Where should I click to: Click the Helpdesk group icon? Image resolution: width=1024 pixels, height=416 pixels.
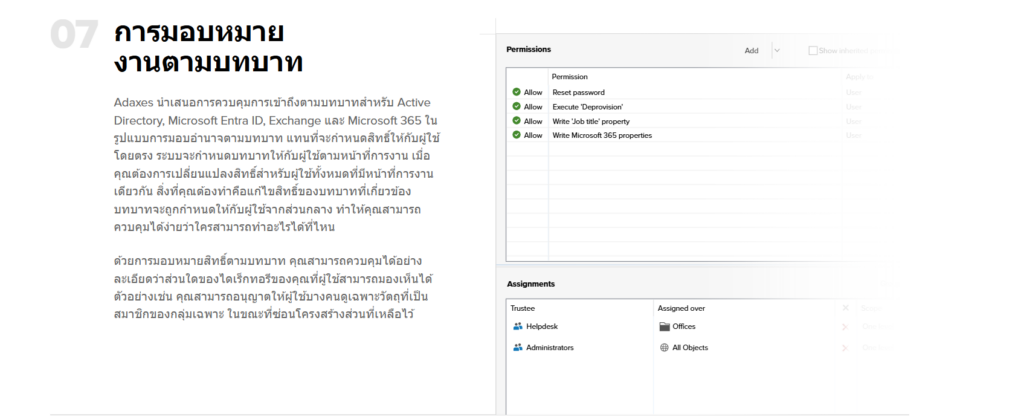coord(518,326)
